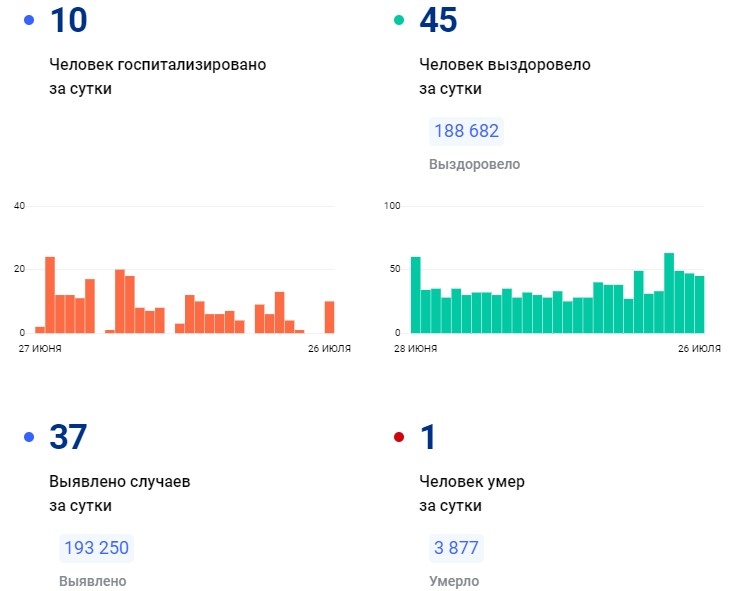Click the large number 45 recovered count
This screenshot has width=751, height=591.
(439, 20)
